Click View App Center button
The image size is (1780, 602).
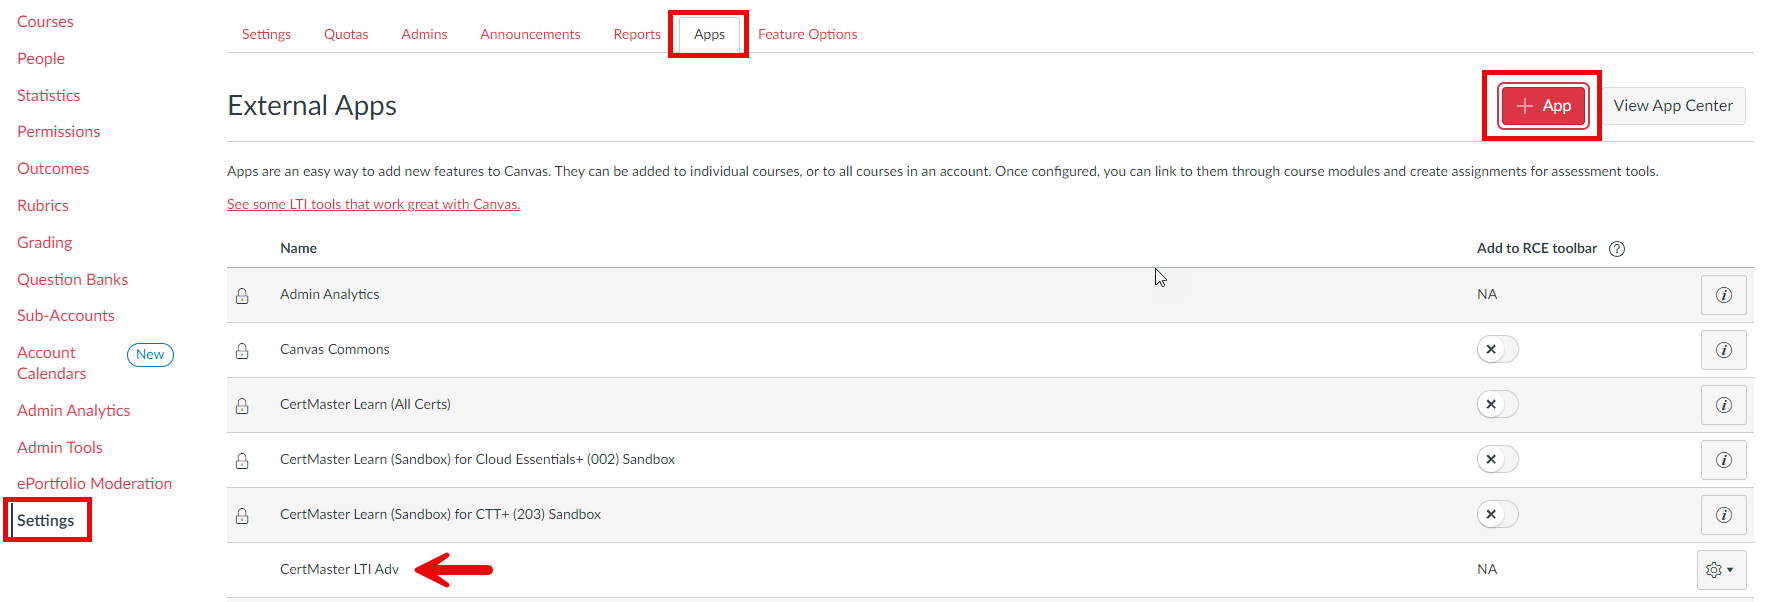point(1673,105)
